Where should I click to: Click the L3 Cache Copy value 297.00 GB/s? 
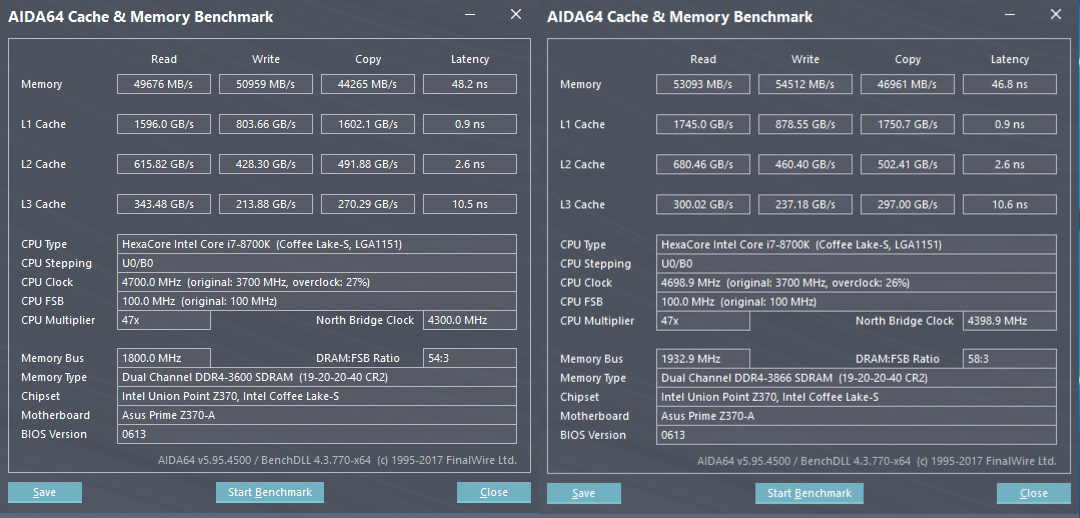point(907,205)
